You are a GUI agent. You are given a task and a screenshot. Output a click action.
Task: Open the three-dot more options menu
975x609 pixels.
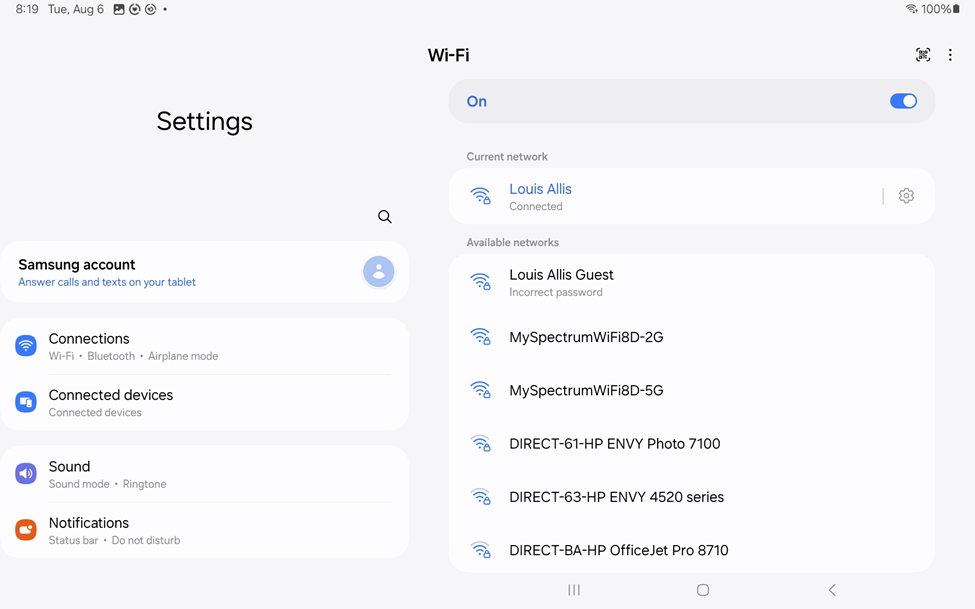[x=950, y=55]
